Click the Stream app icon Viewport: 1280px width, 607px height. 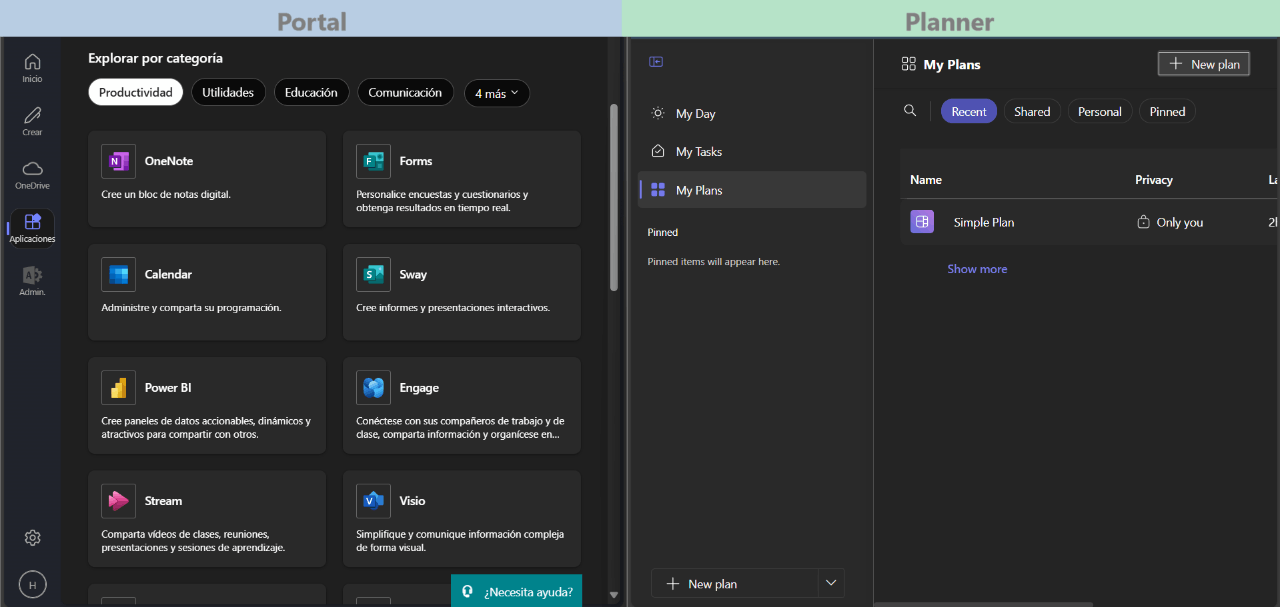click(118, 500)
